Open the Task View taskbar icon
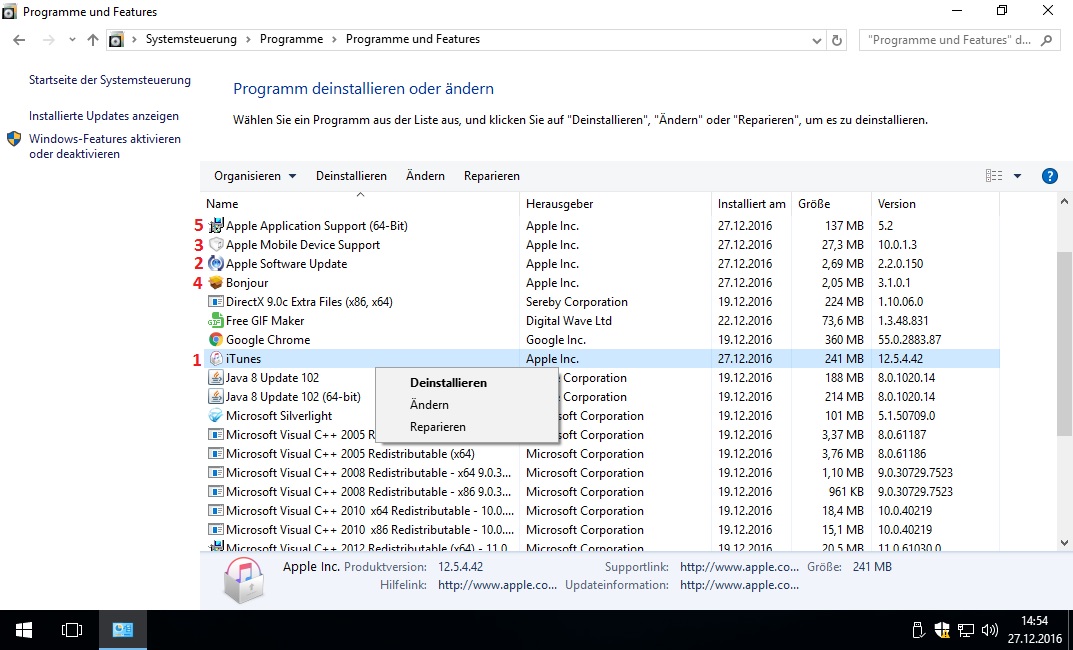This screenshot has height=650, width=1073. 72,629
